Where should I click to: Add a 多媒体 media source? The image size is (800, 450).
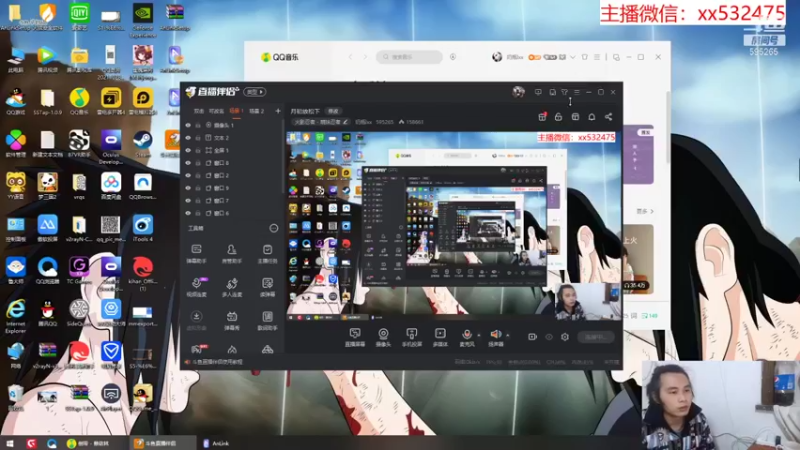tap(440, 337)
